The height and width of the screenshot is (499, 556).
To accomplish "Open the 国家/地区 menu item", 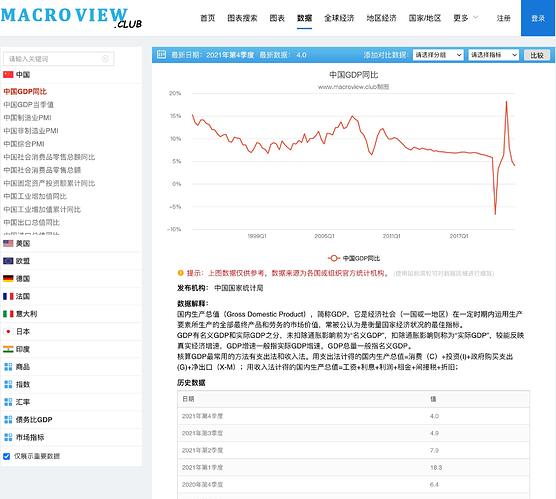I will pos(424,18).
